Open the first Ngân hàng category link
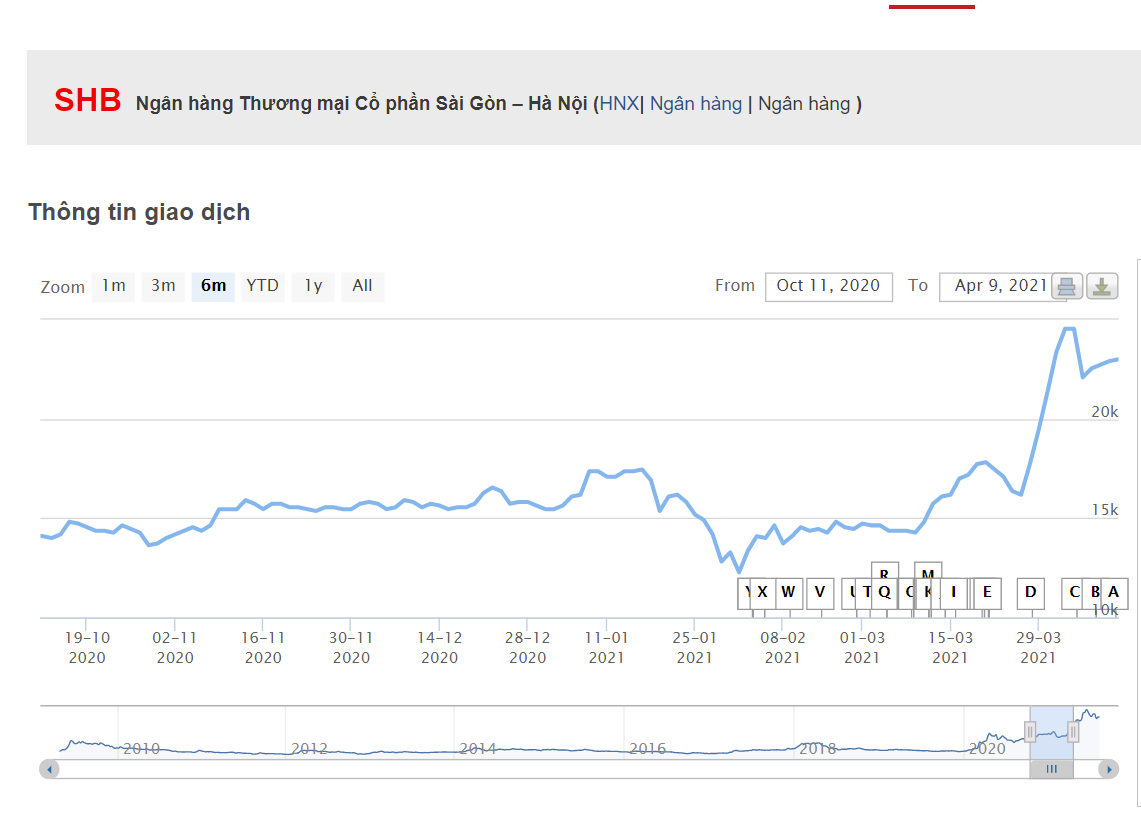This screenshot has height=813, width=1141. click(x=696, y=104)
